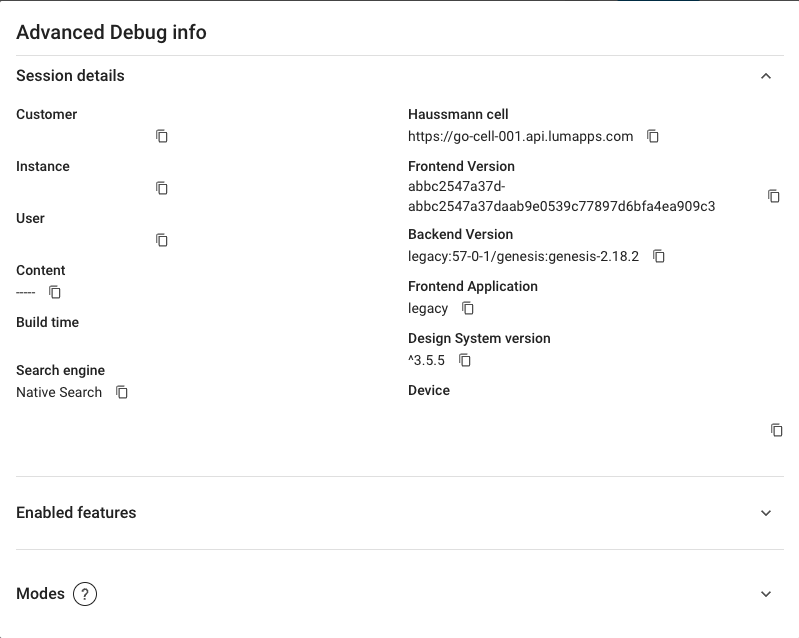Image resolution: width=799 pixels, height=638 pixels.
Task: Click the Modes heading text
Action: (40, 594)
